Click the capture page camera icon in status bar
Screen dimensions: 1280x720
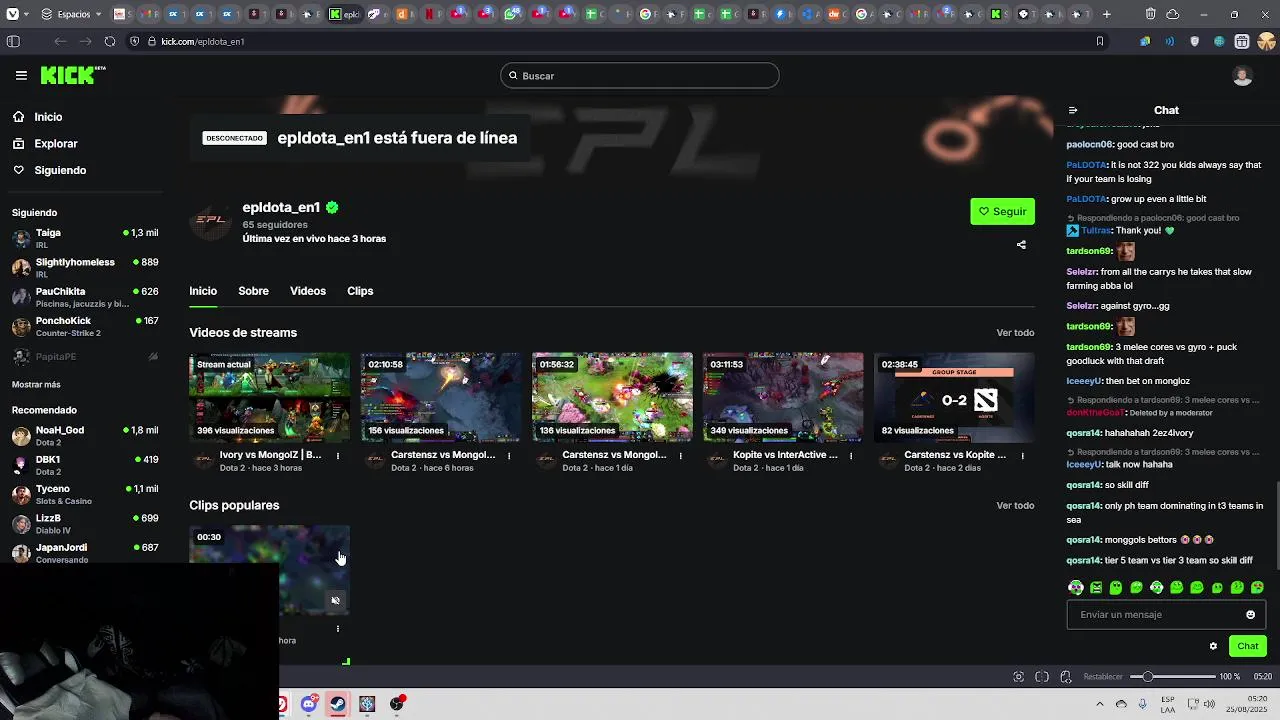(1018, 677)
